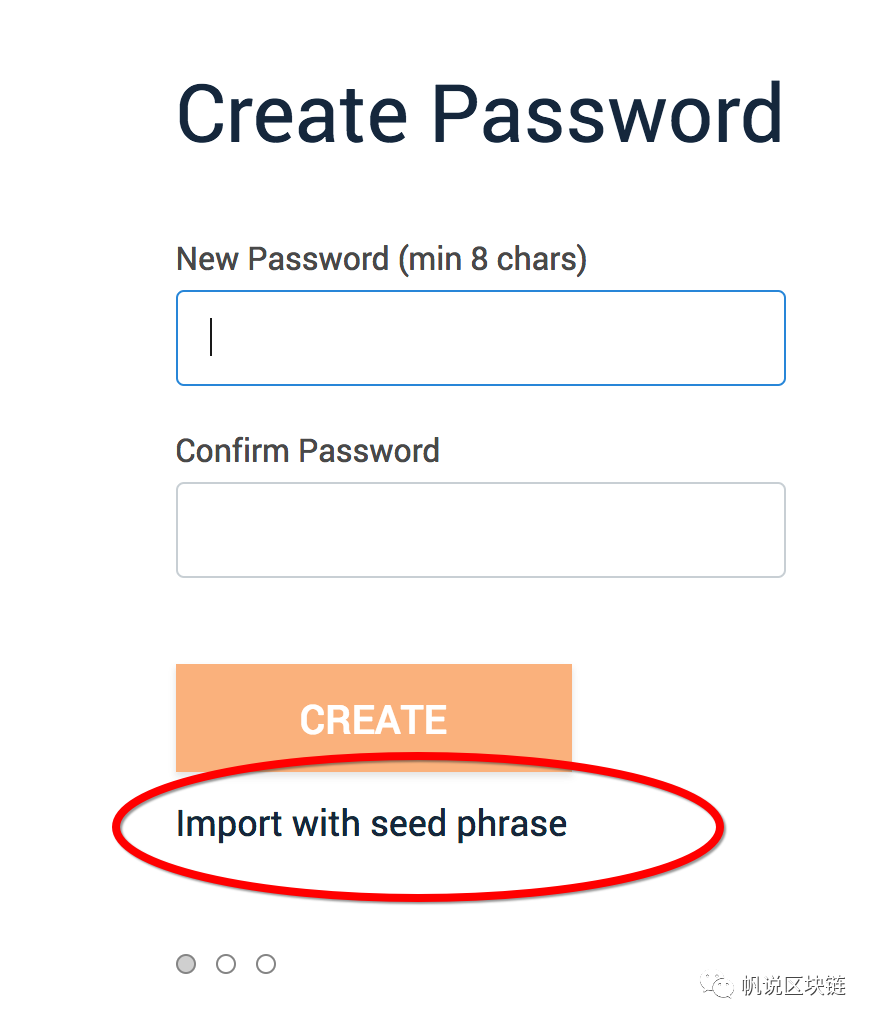The height and width of the screenshot is (1024, 874).
Task: Select the third step indicator dot
Action: point(266,964)
